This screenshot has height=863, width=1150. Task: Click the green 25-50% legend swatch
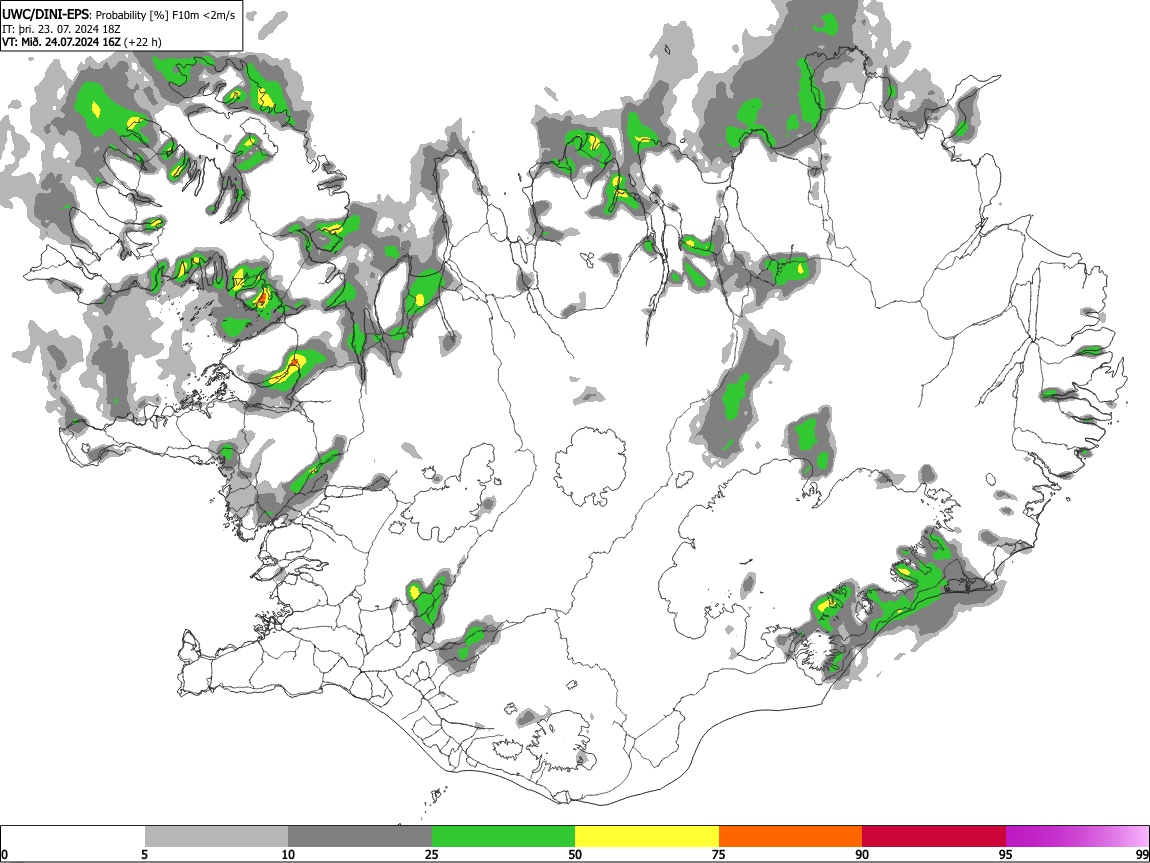[x=503, y=836]
